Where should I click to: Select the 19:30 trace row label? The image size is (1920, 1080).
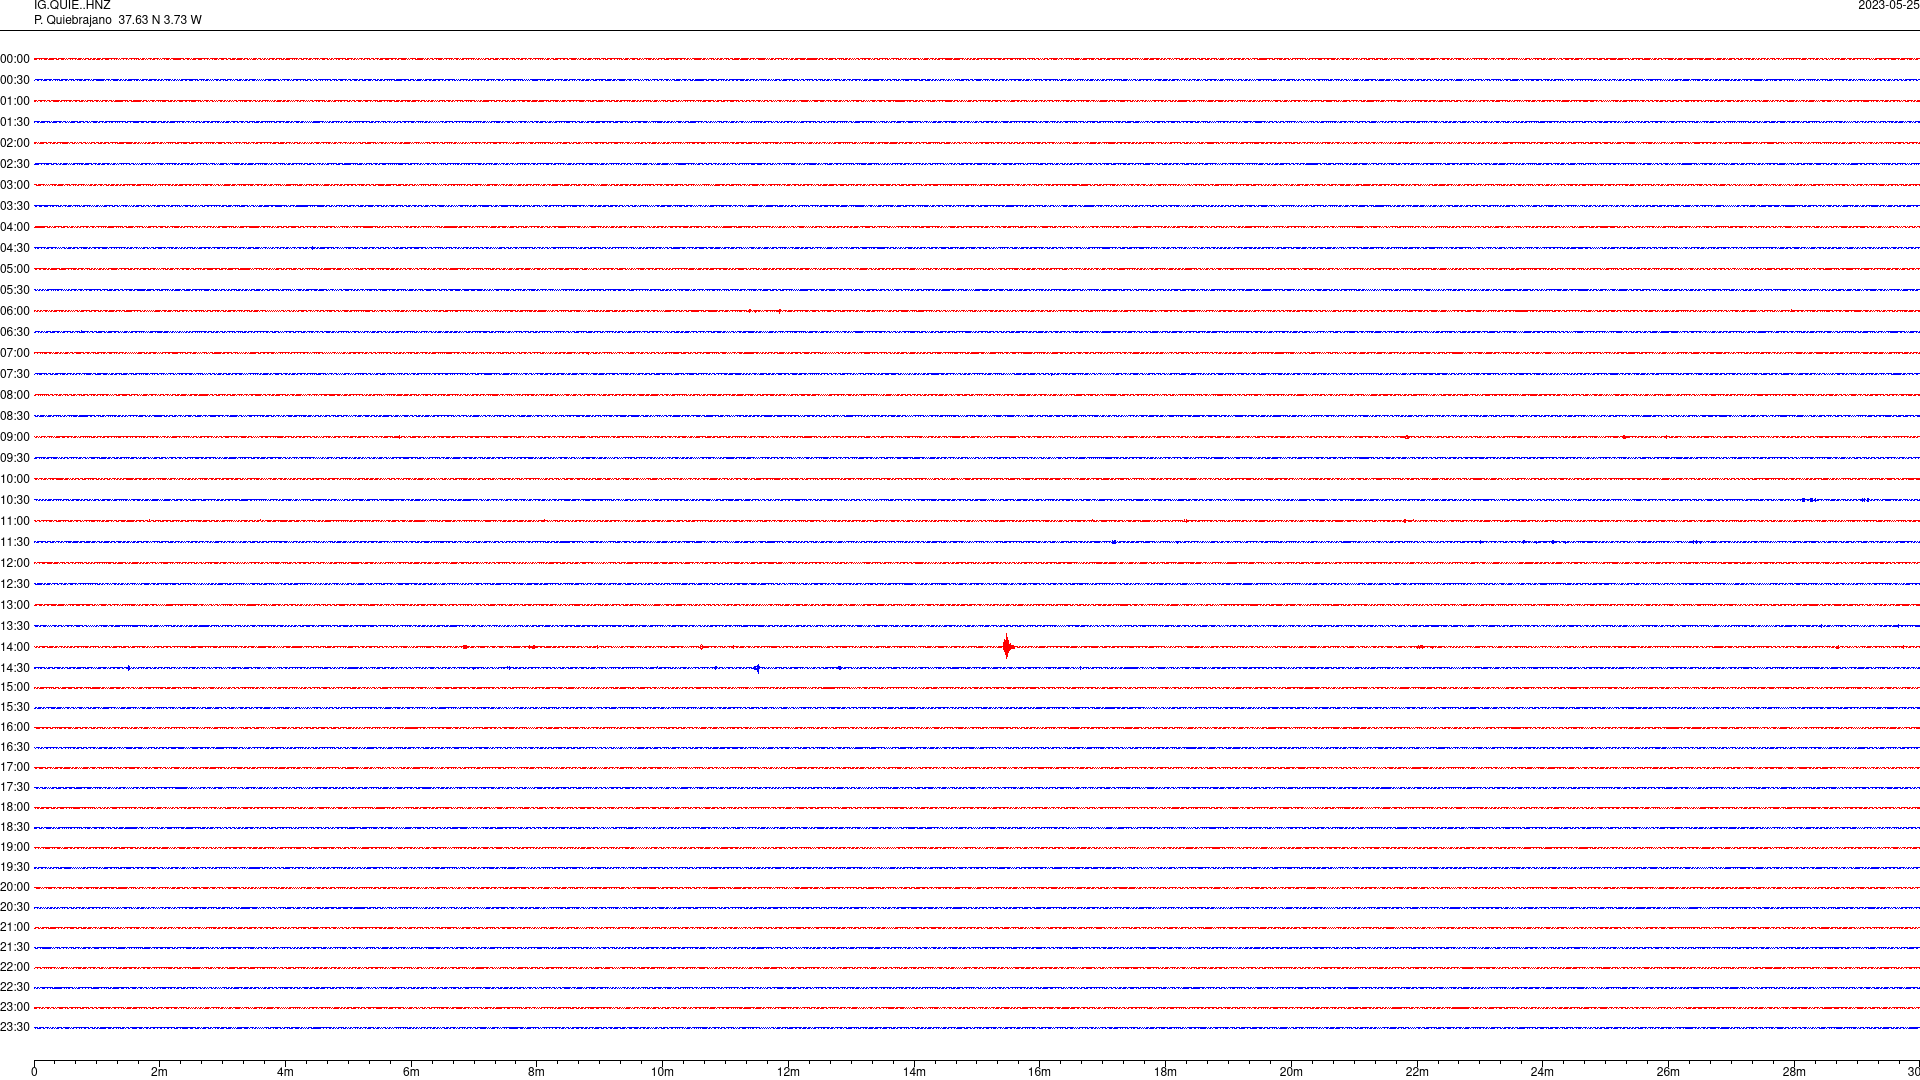pyautogui.click(x=15, y=867)
